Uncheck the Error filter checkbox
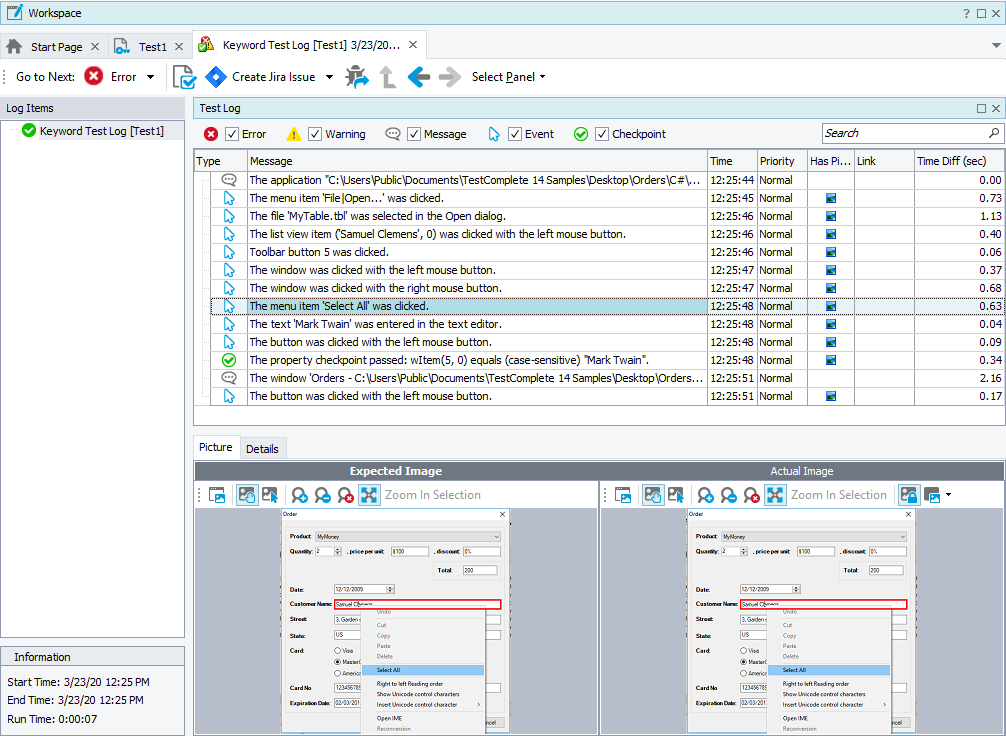Image resolution: width=1006 pixels, height=736 pixels. coord(232,134)
